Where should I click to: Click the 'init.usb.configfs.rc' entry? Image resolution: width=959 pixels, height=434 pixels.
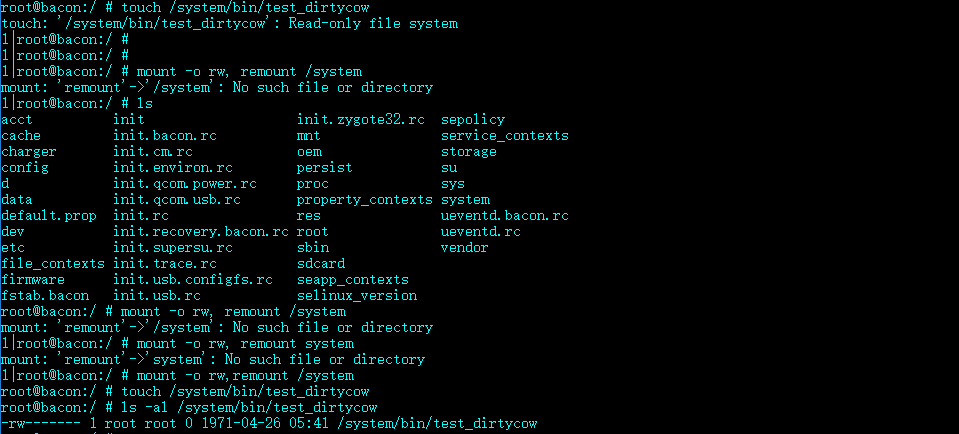(x=193, y=280)
